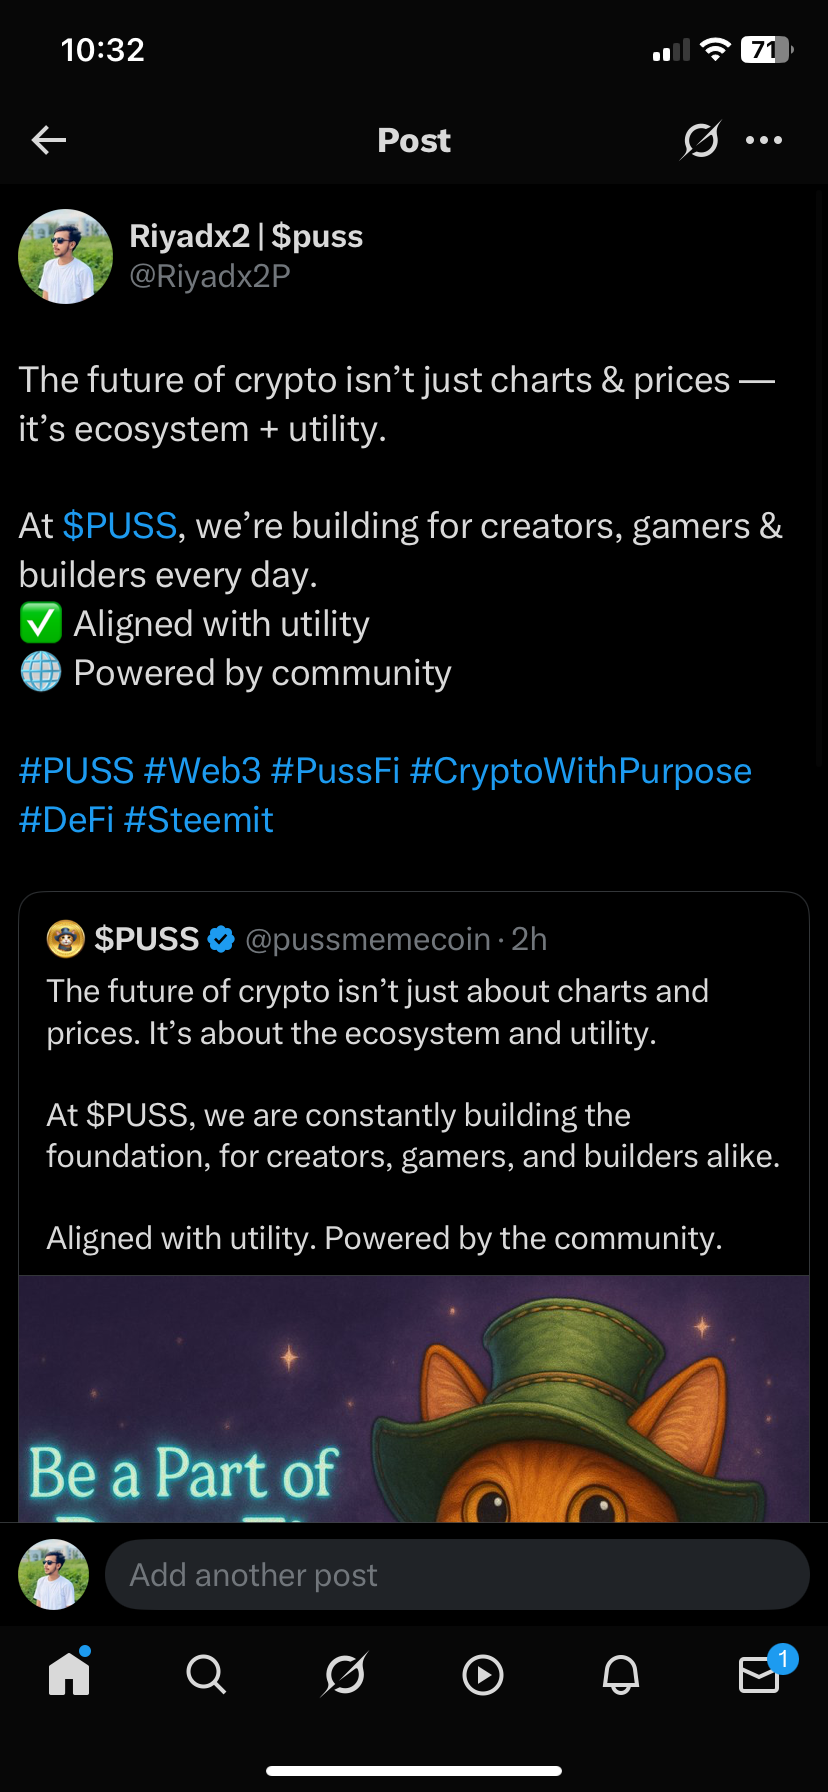
Task: Tap the Add another post field
Action: point(457,1575)
